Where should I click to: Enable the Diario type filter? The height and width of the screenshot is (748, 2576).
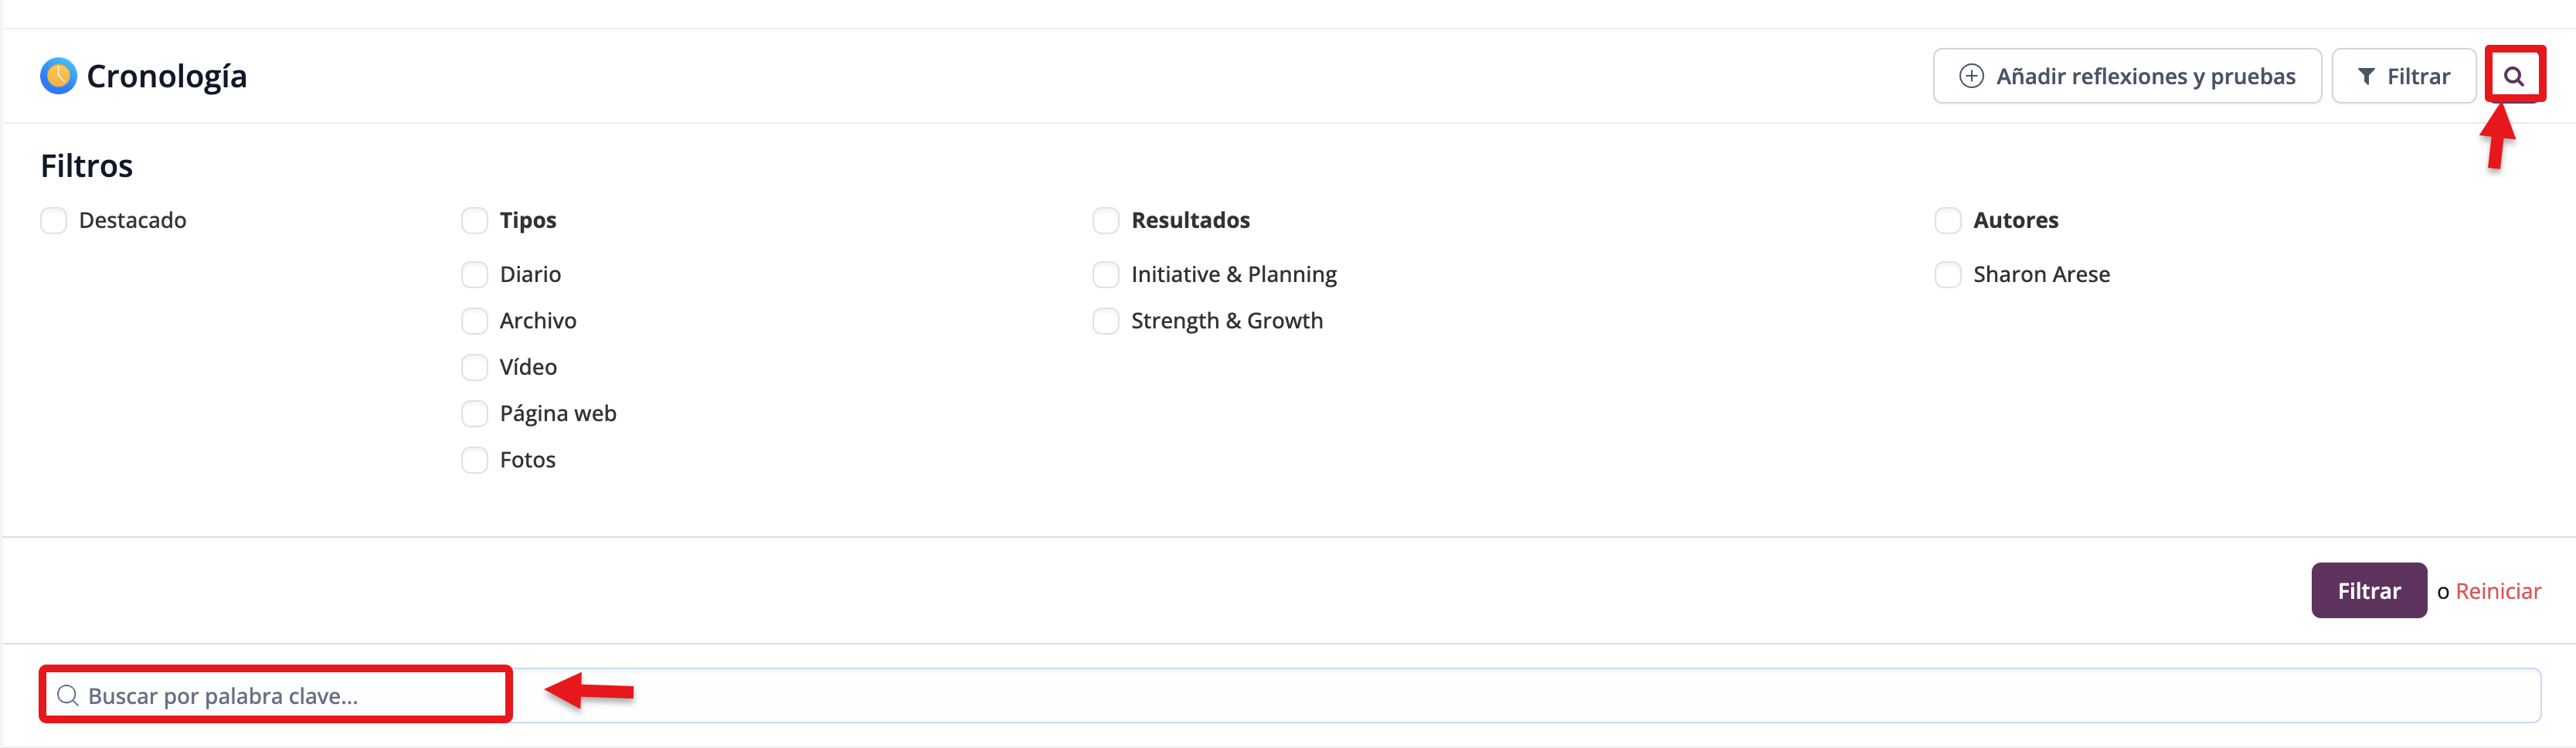475,274
